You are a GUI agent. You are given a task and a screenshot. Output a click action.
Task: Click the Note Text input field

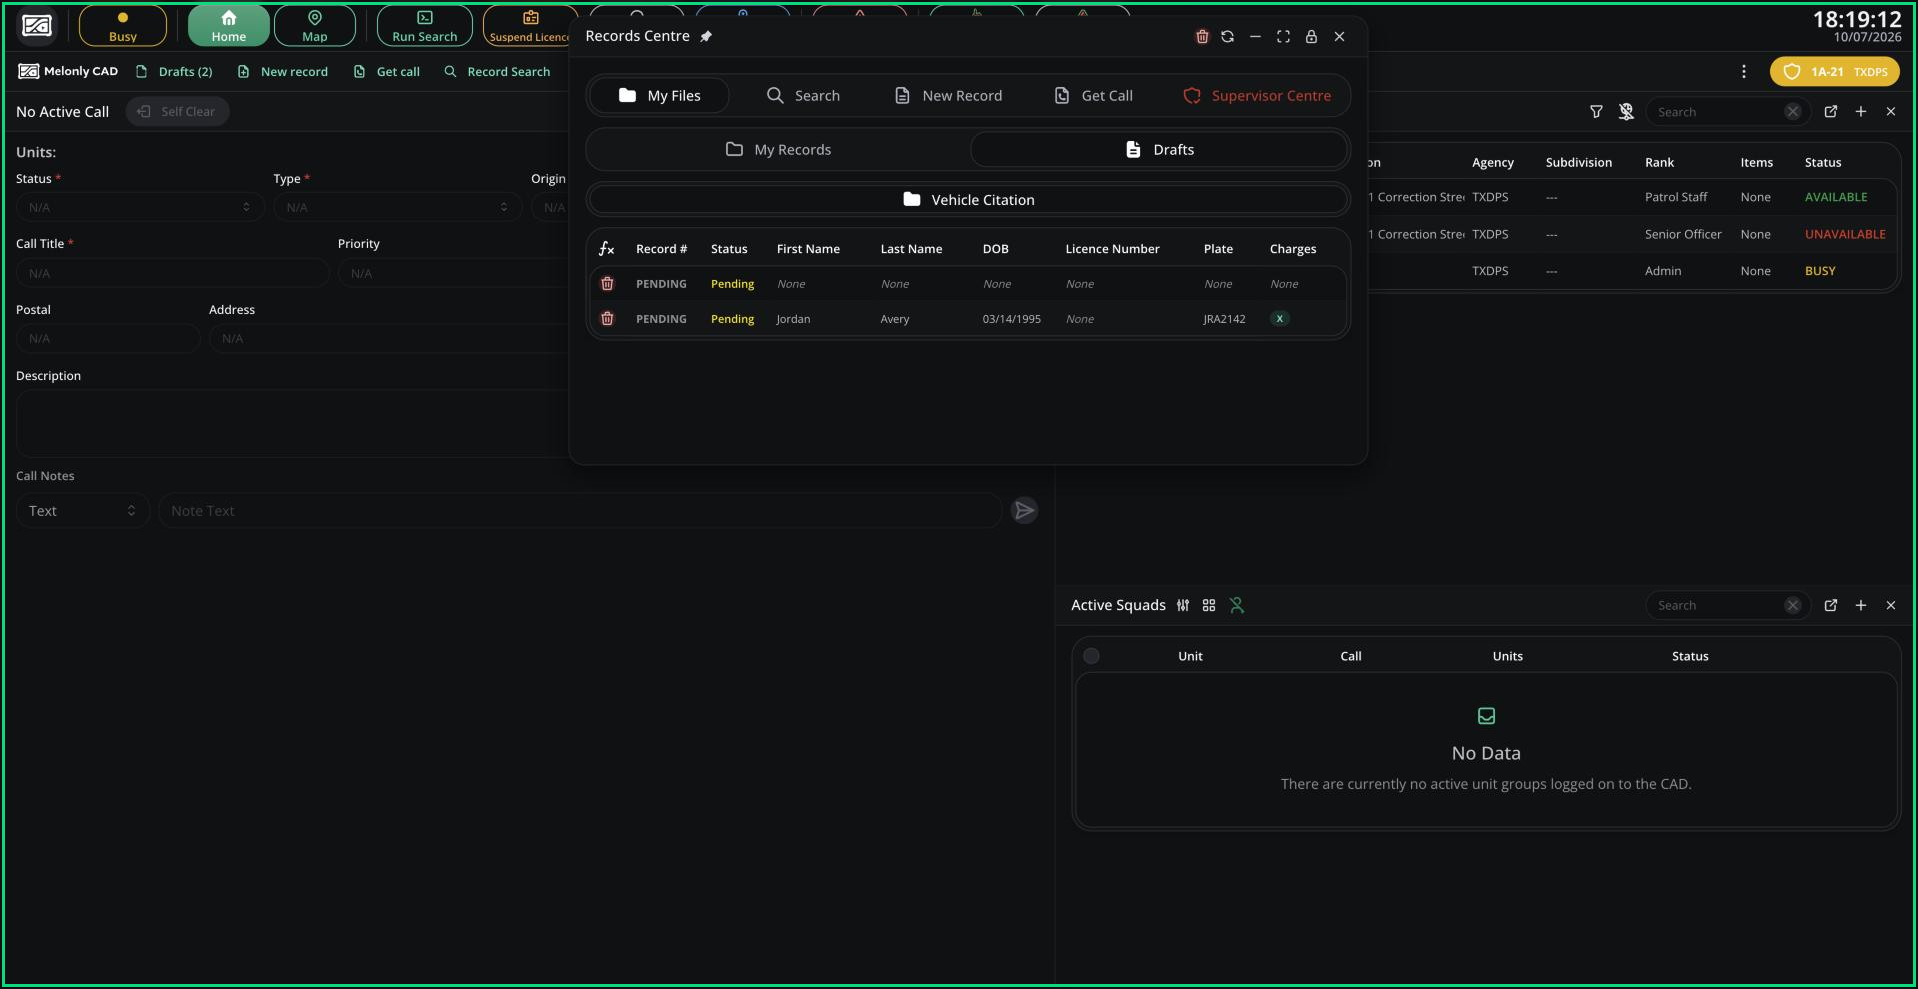pyautogui.click(x=580, y=511)
